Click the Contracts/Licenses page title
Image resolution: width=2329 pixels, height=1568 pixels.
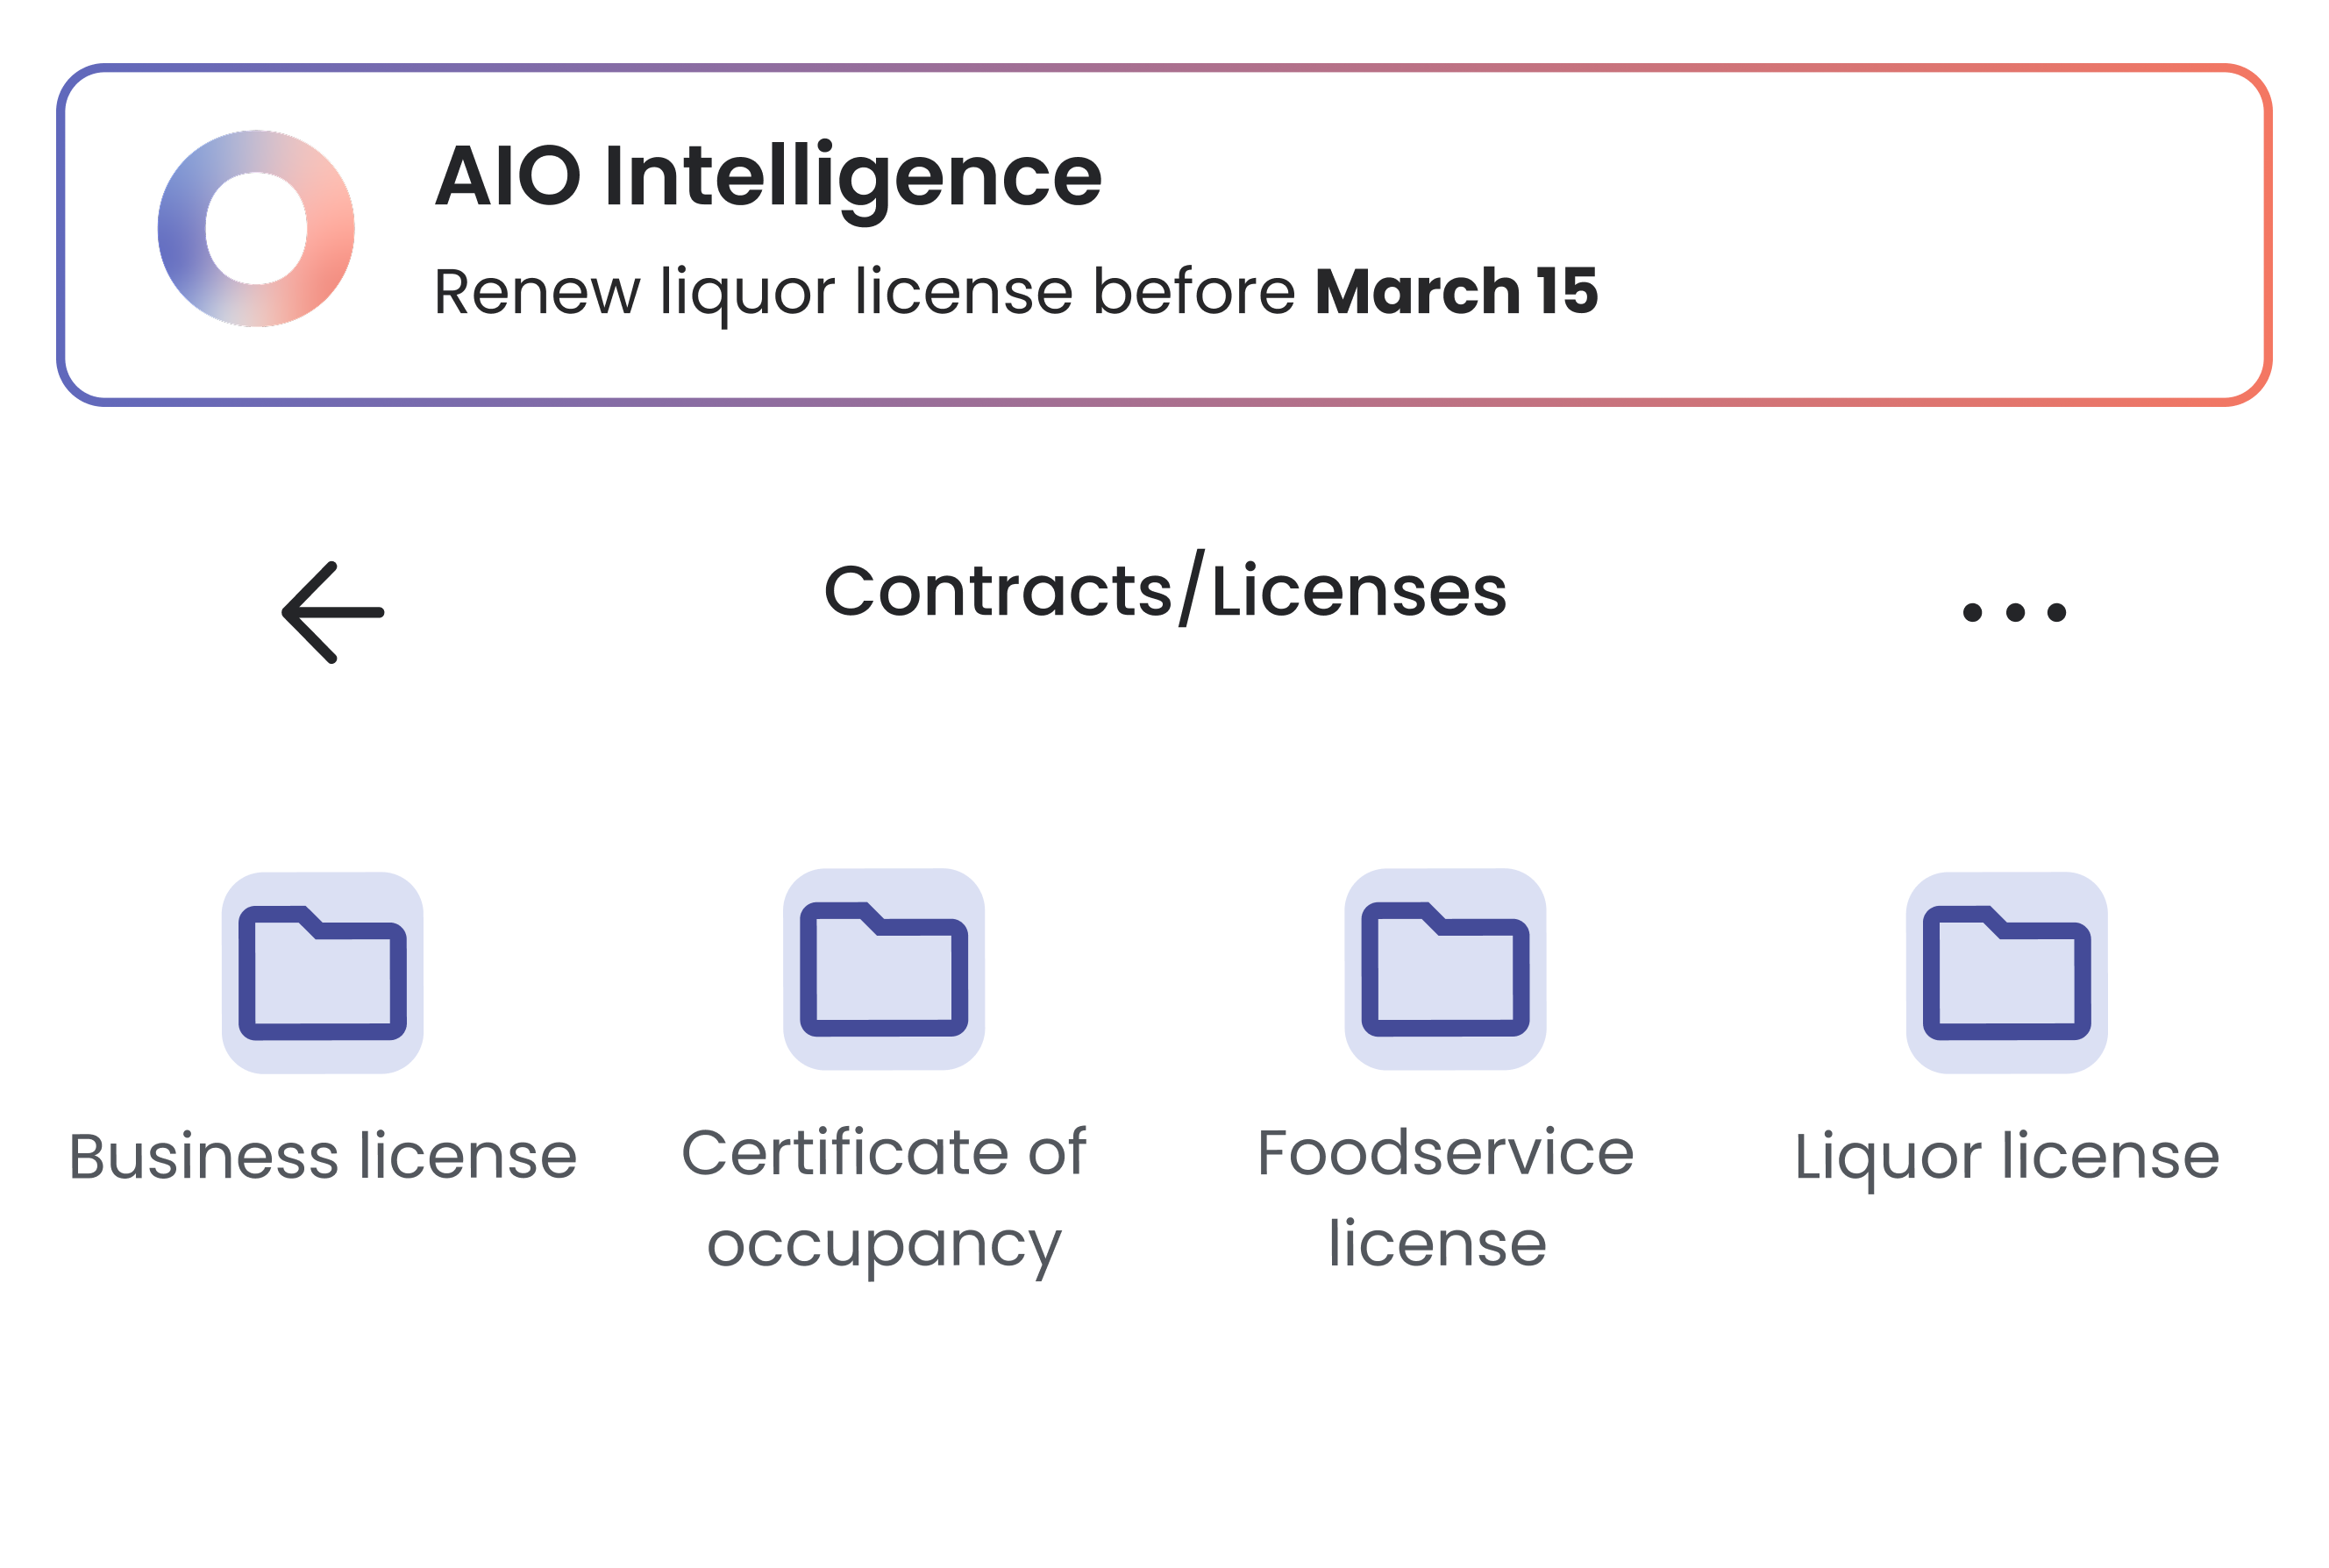click(1165, 590)
